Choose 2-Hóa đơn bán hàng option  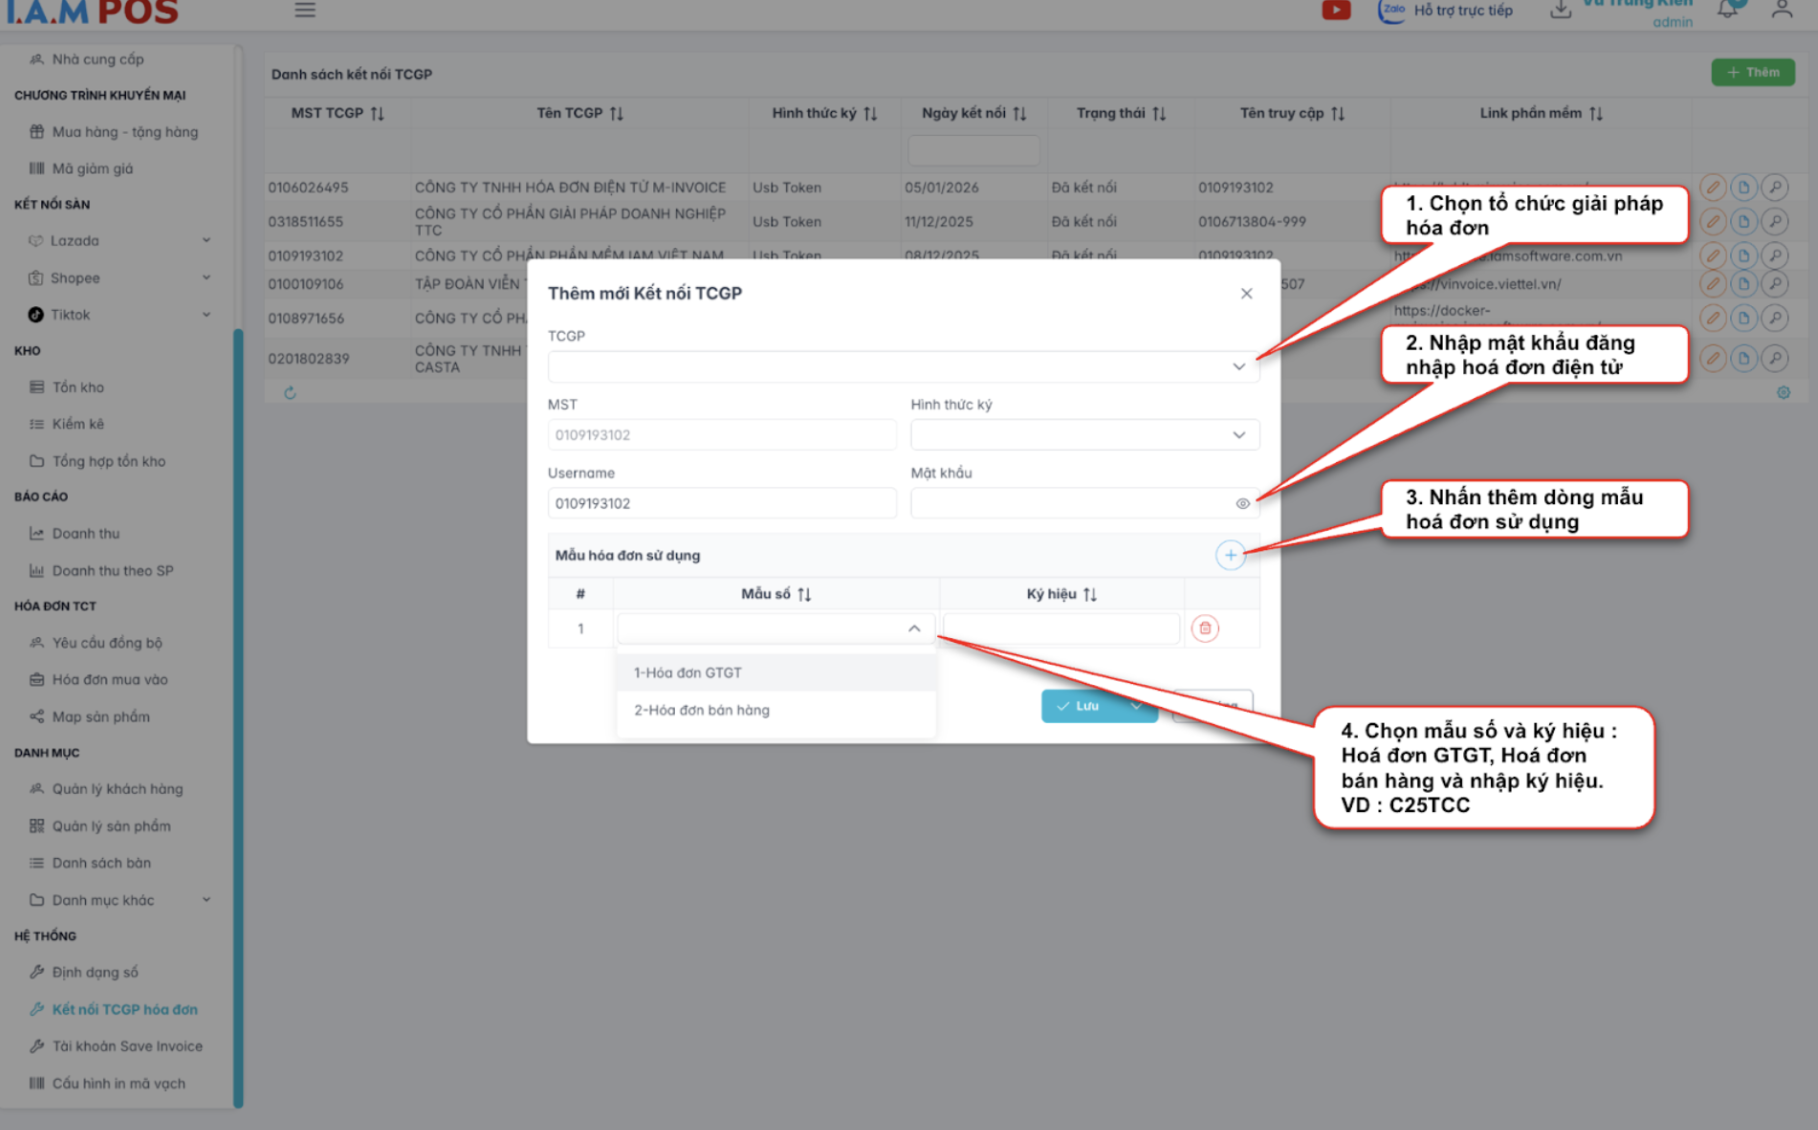(x=702, y=710)
